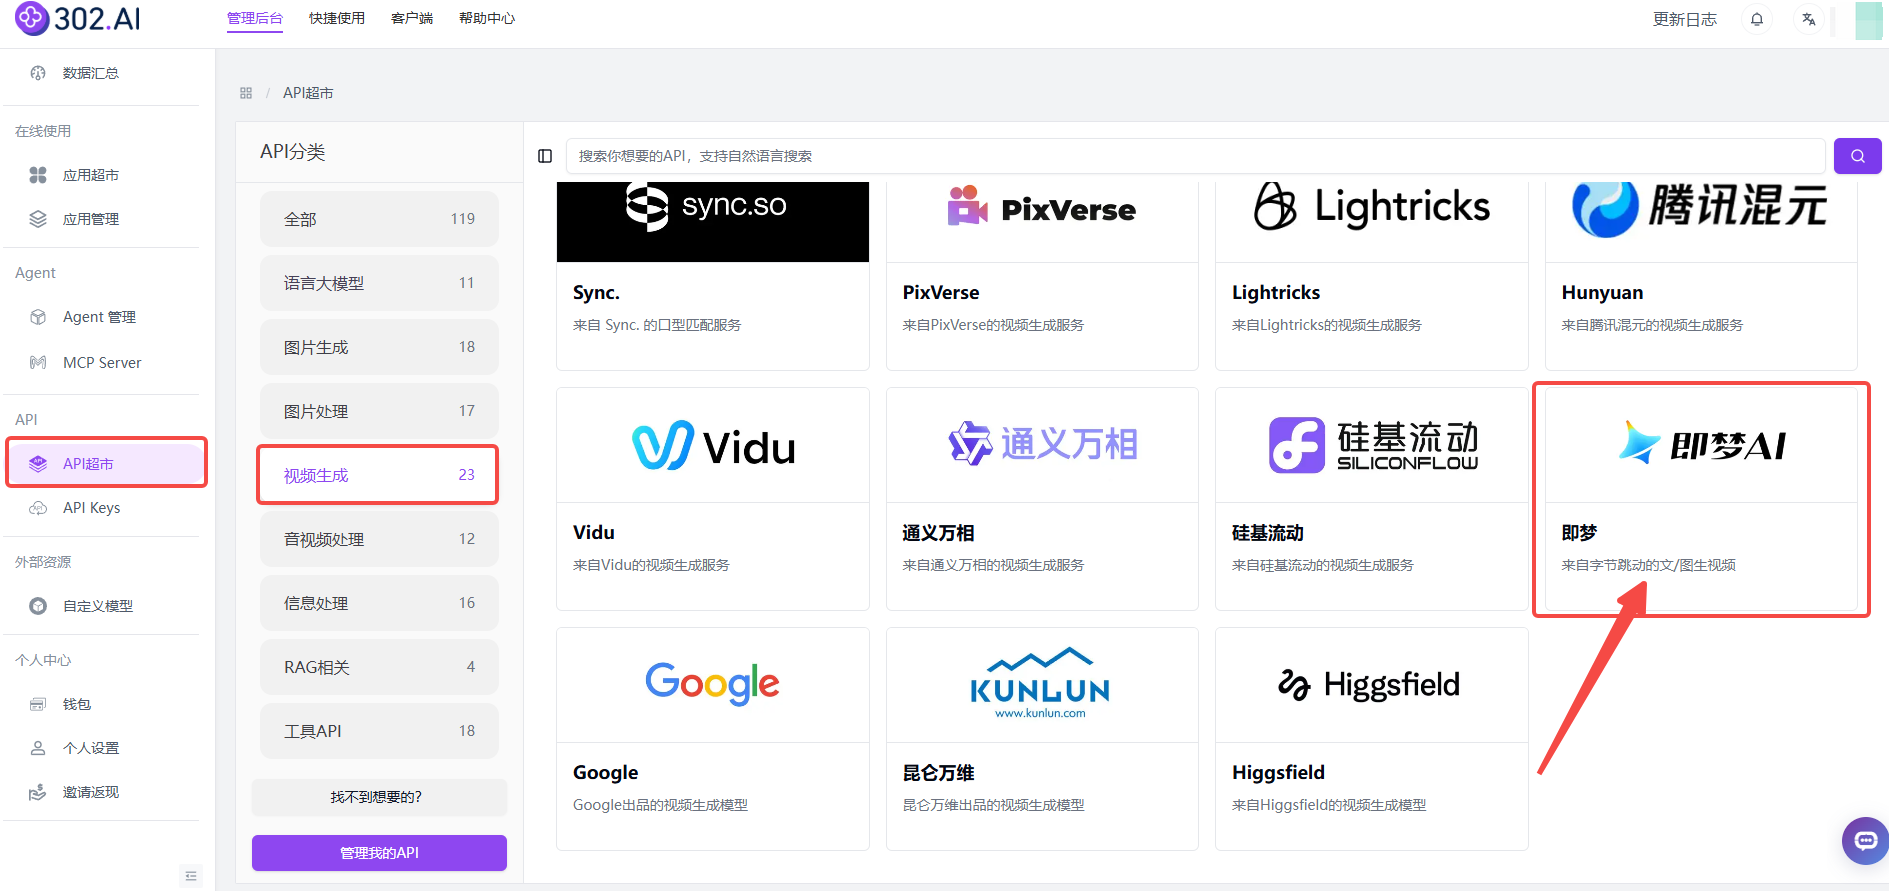The height and width of the screenshot is (891, 1889).
Task: Select 工具API category
Action: tap(379, 731)
